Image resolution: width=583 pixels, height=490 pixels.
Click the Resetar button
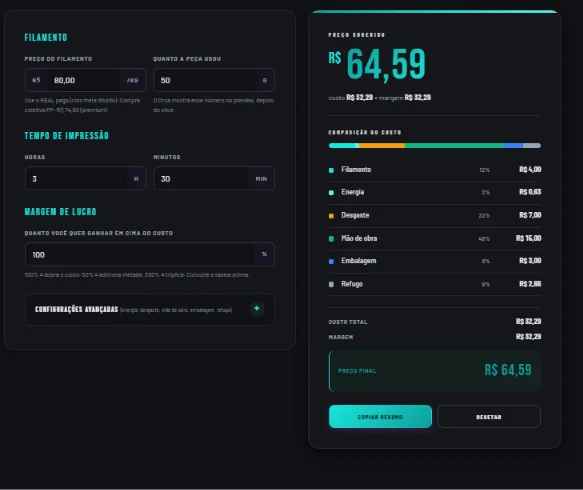(x=489, y=417)
